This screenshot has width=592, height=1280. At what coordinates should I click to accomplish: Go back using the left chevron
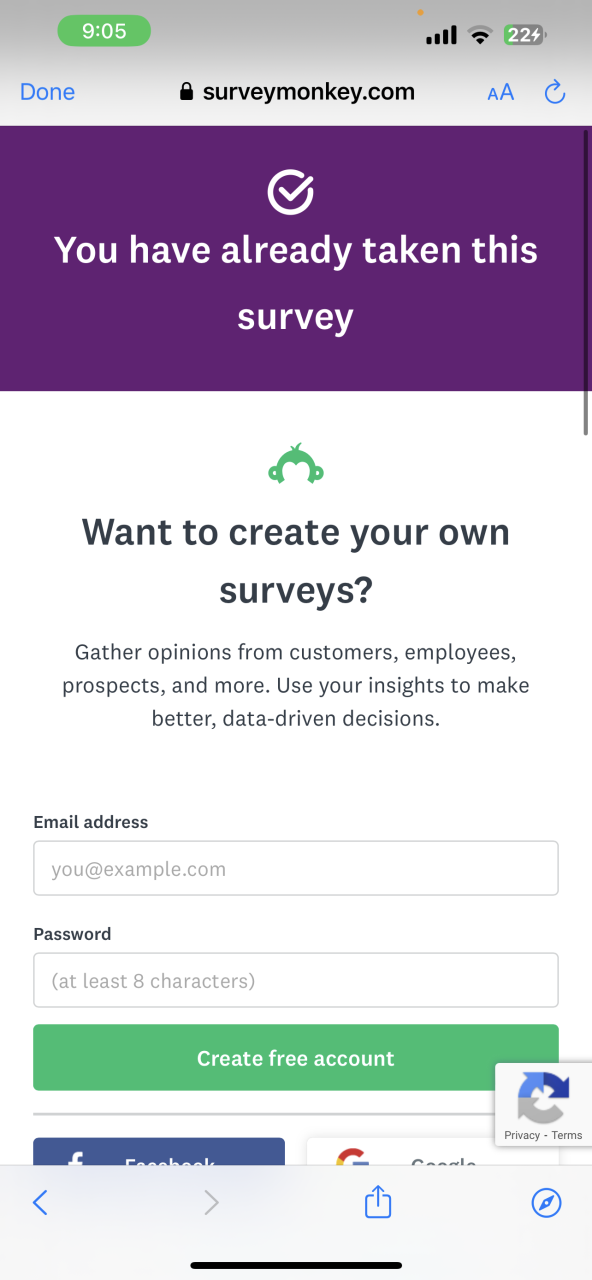pyautogui.click(x=40, y=1203)
